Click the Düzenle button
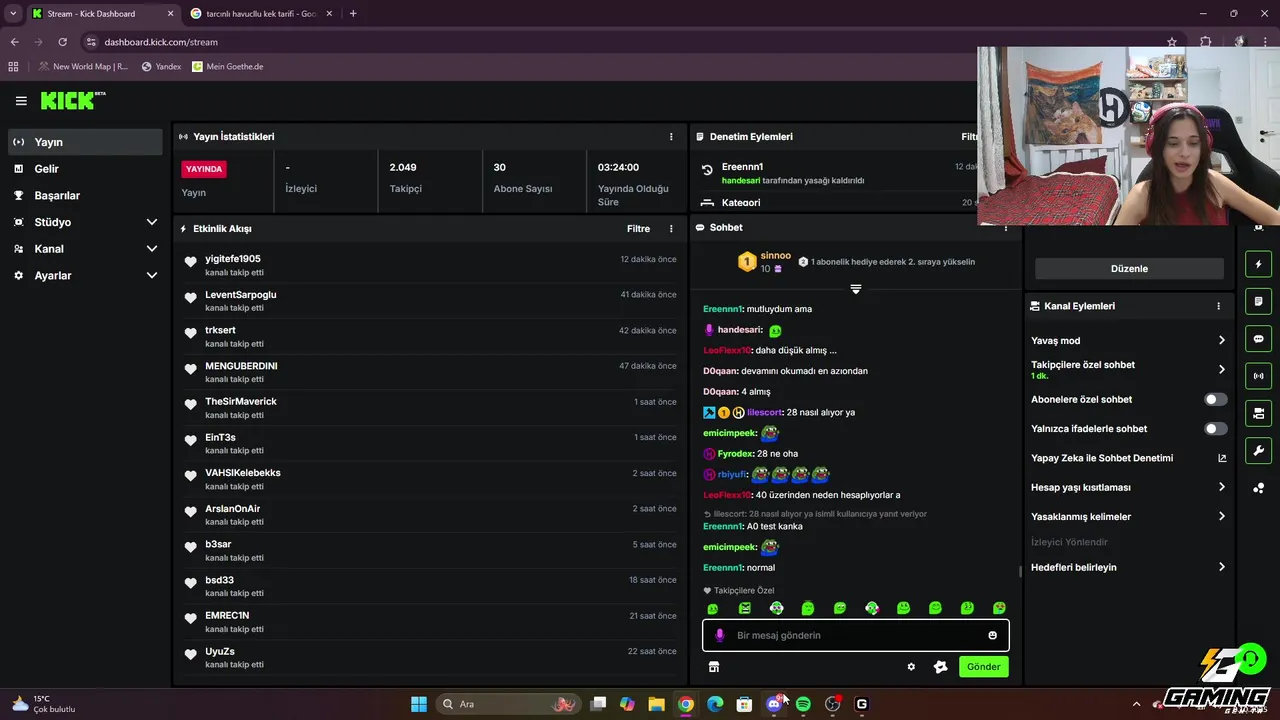Screen dimensions: 1280x720 1129,268
